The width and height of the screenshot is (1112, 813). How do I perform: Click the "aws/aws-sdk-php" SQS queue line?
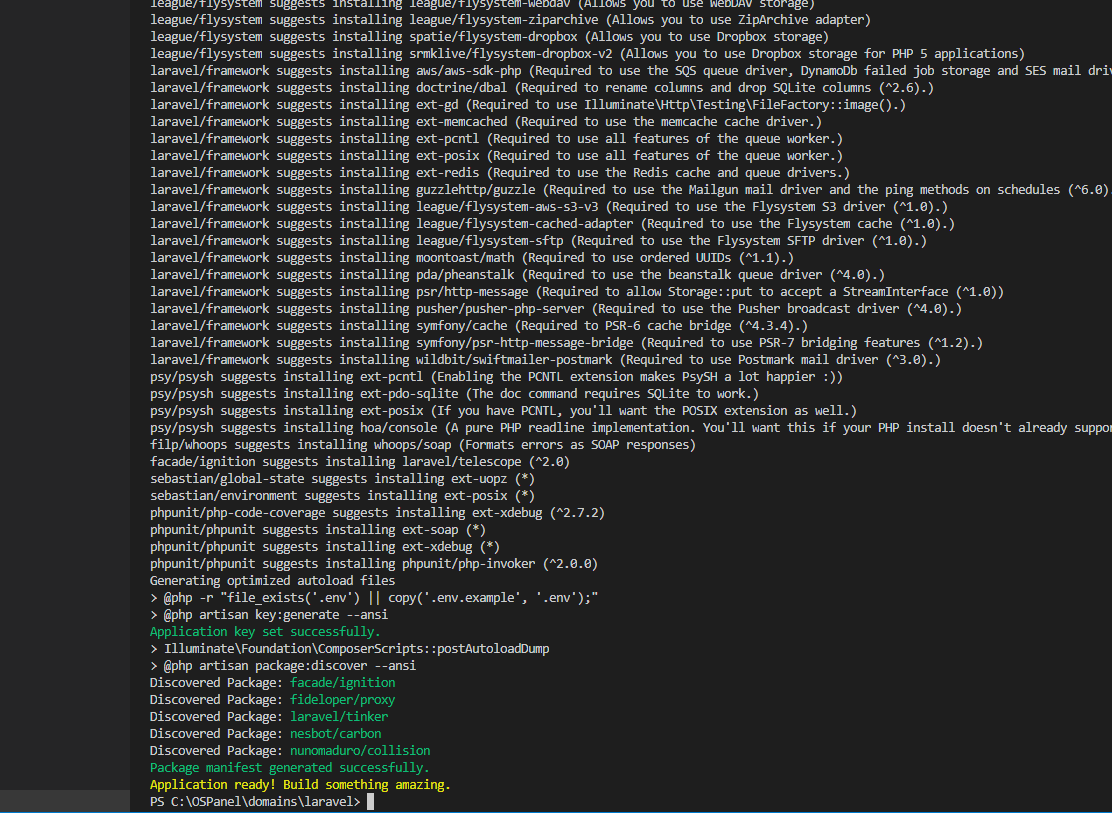[x=630, y=70]
